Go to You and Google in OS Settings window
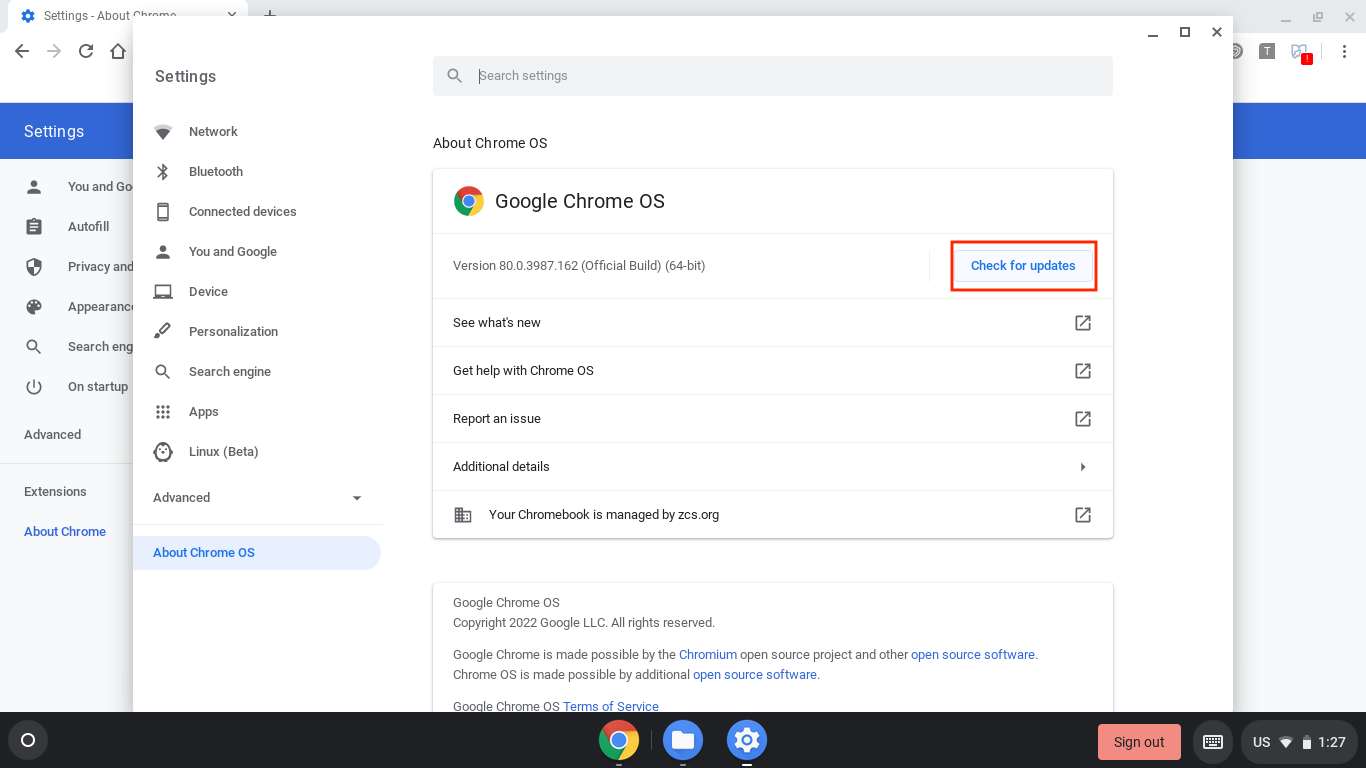The height and width of the screenshot is (768, 1366). click(x=233, y=252)
